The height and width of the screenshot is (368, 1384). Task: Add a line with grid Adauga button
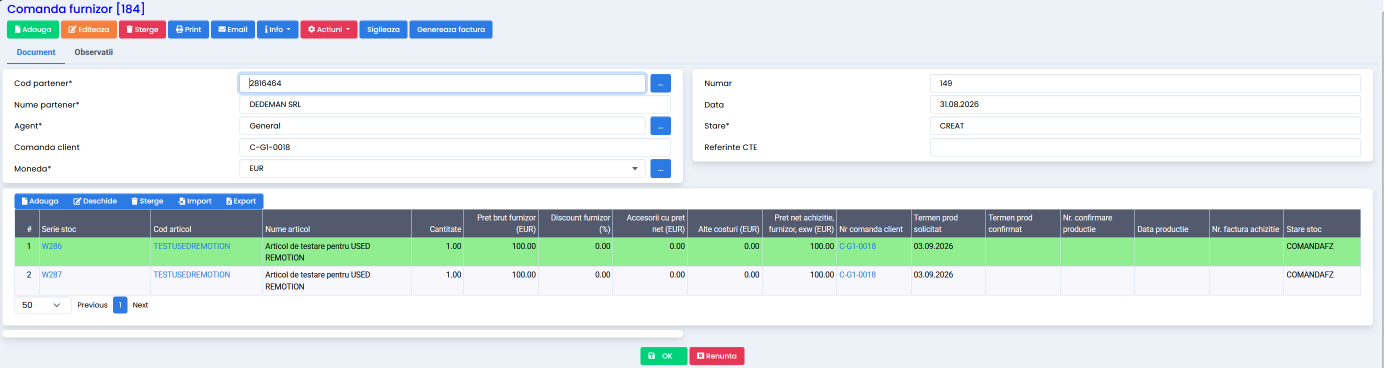pyautogui.click(x=39, y=201)
